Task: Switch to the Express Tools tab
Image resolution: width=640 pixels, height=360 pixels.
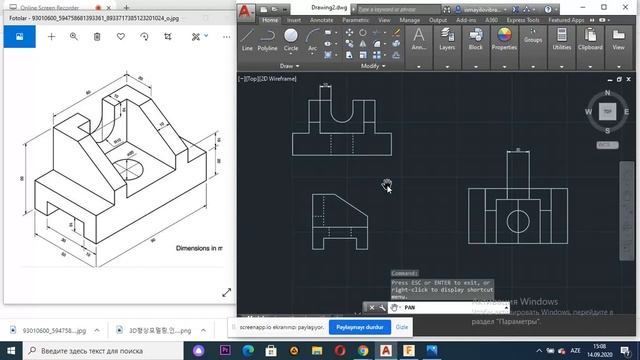Action: [x=523, y=20]
